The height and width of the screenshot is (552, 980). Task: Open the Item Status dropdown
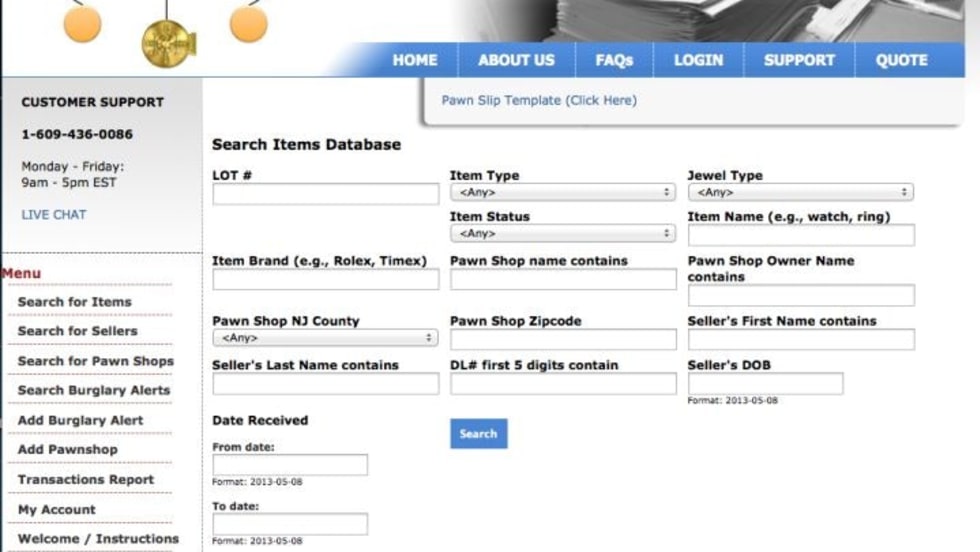click(x=562, y=233)
